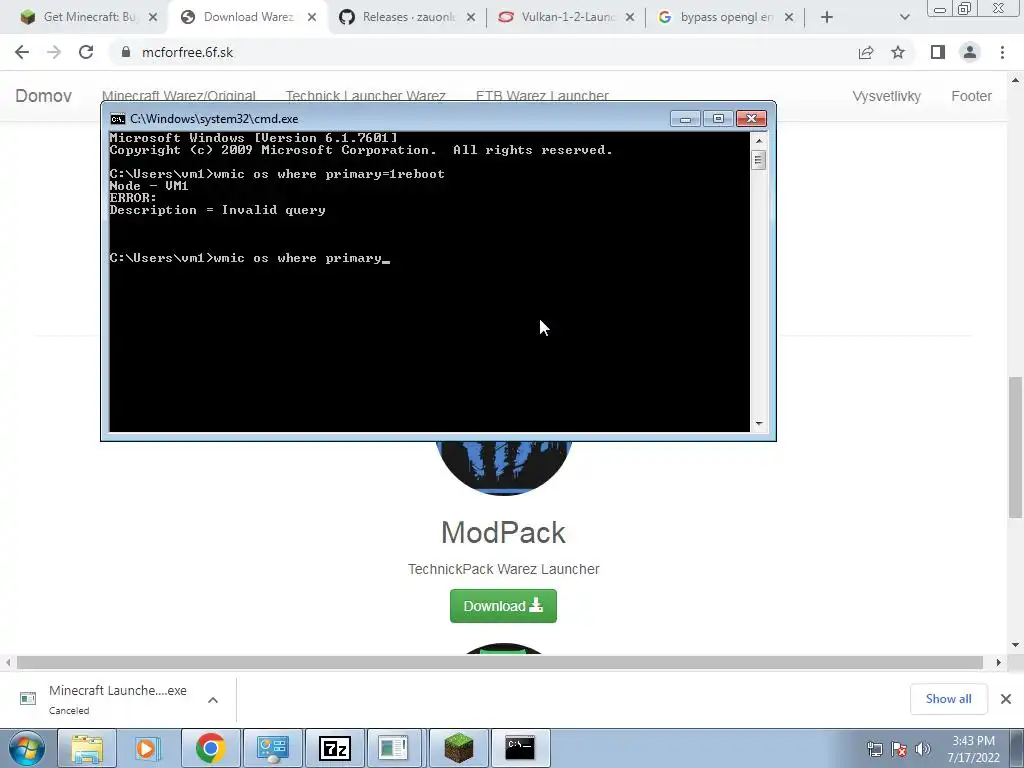
Task: Share this page icon in address bar
Action: point(866,52)
